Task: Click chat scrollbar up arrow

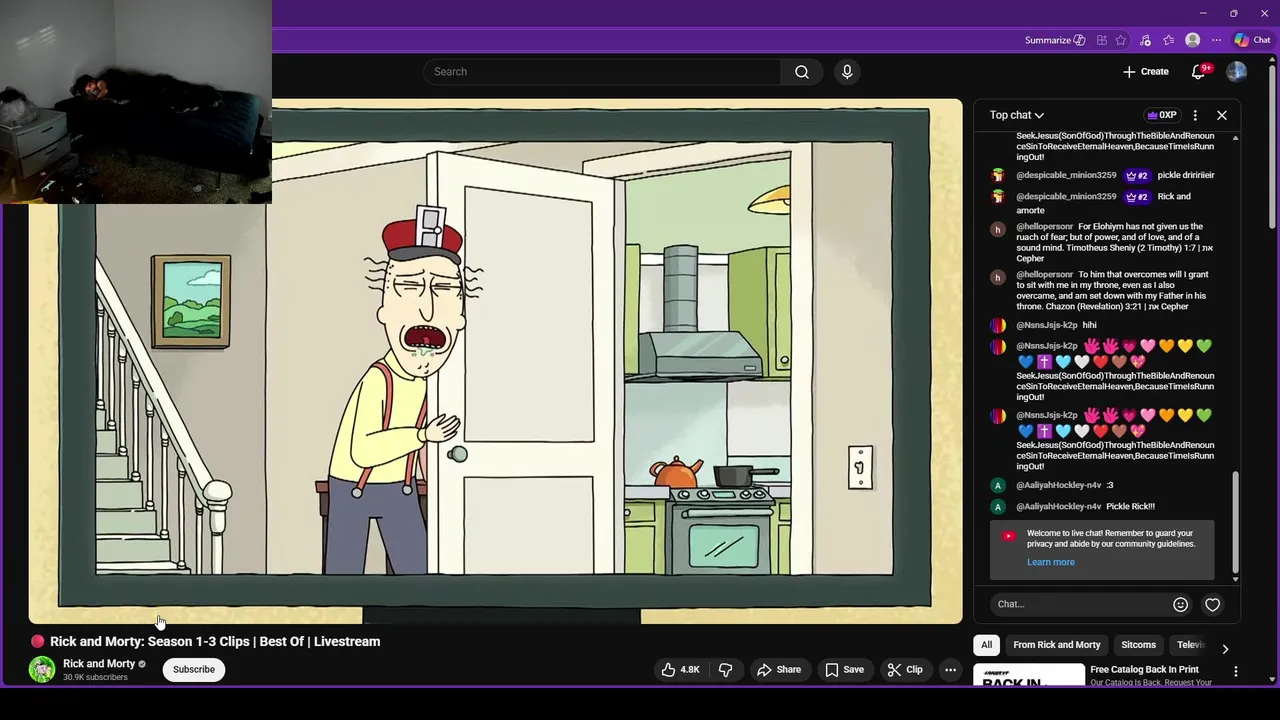Action: pyautogui.click(x=1235, y=137)
